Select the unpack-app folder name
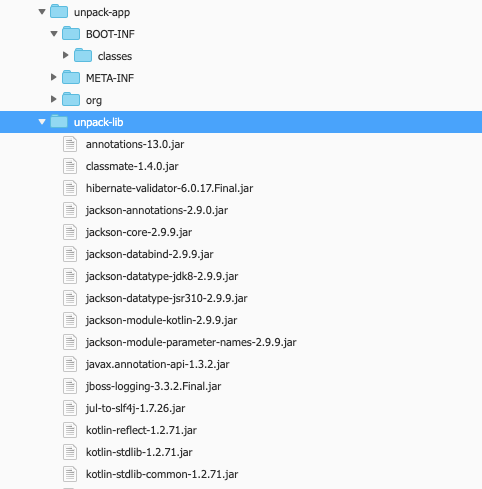The height and width of the screenshot is (489, 482). (102, 13)
